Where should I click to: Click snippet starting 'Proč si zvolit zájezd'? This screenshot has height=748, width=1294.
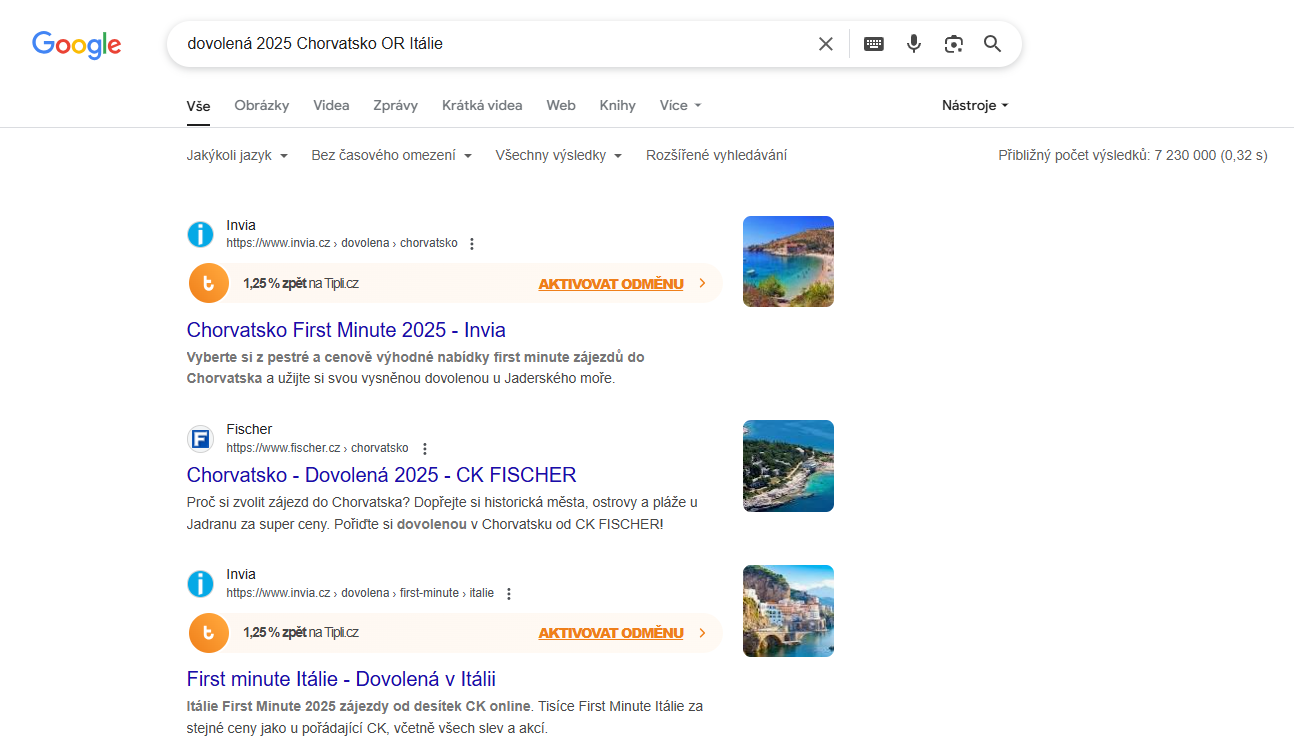442,512
